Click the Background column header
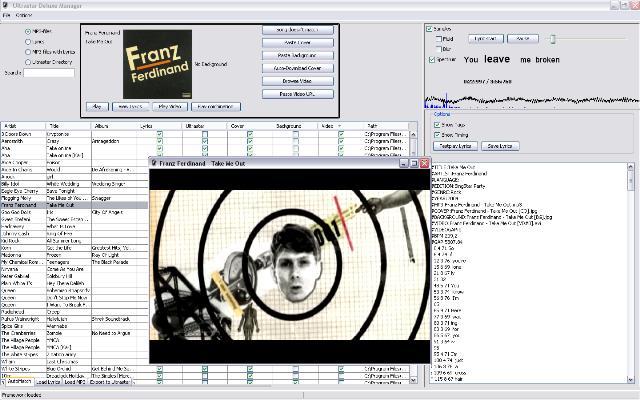The image size is (640, 400). 295,126
